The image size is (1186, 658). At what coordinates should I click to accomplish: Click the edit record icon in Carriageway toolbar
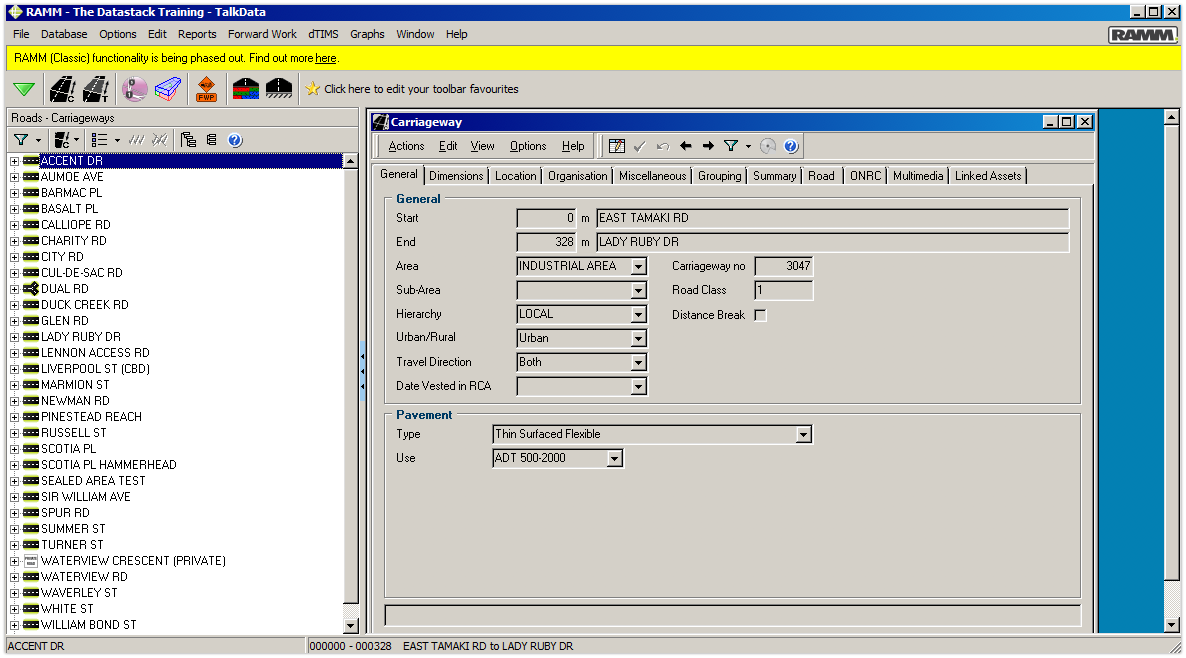(x=617, y=145)
